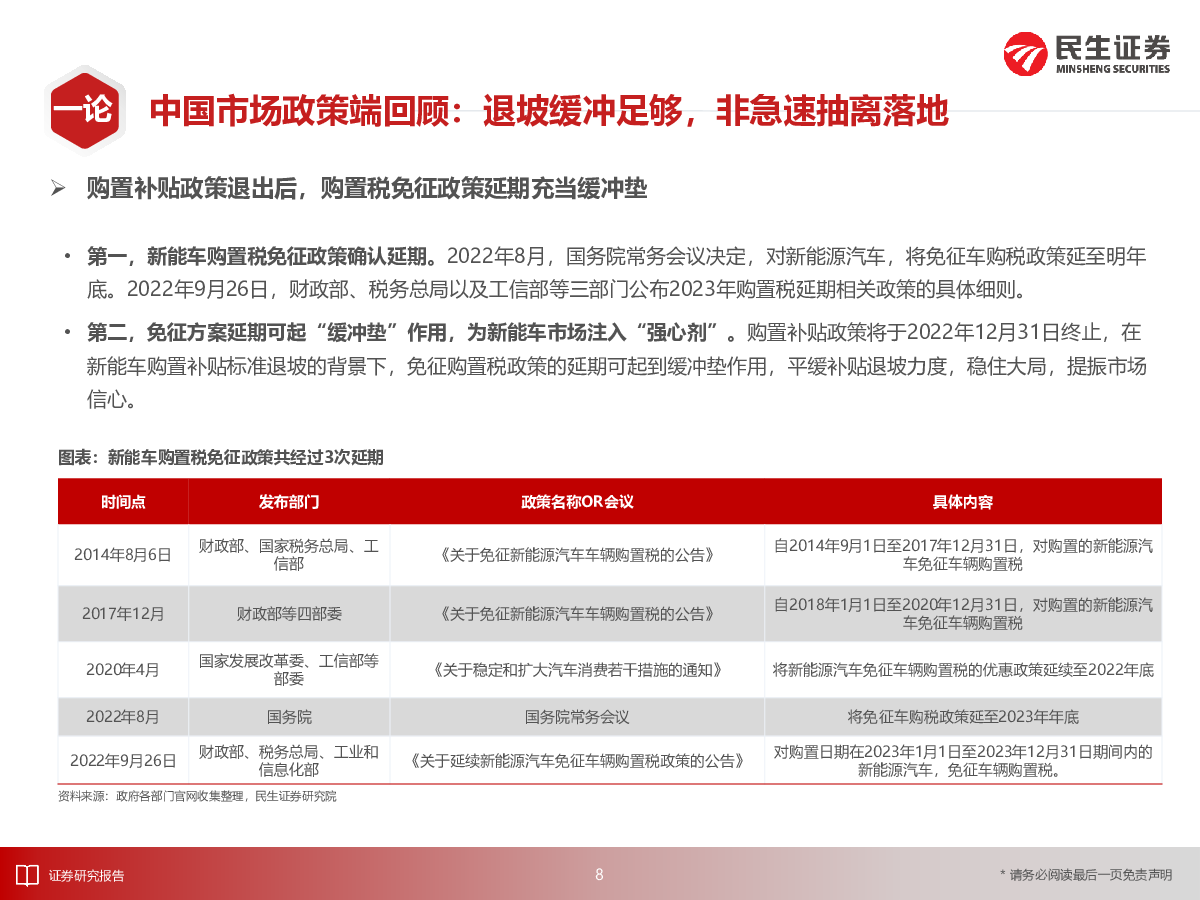1200x900 pixels.
Task: Click policy 《关于延续新能源汽车免征车辆购置税政策的公告》
Action: (x=577, y=760)
